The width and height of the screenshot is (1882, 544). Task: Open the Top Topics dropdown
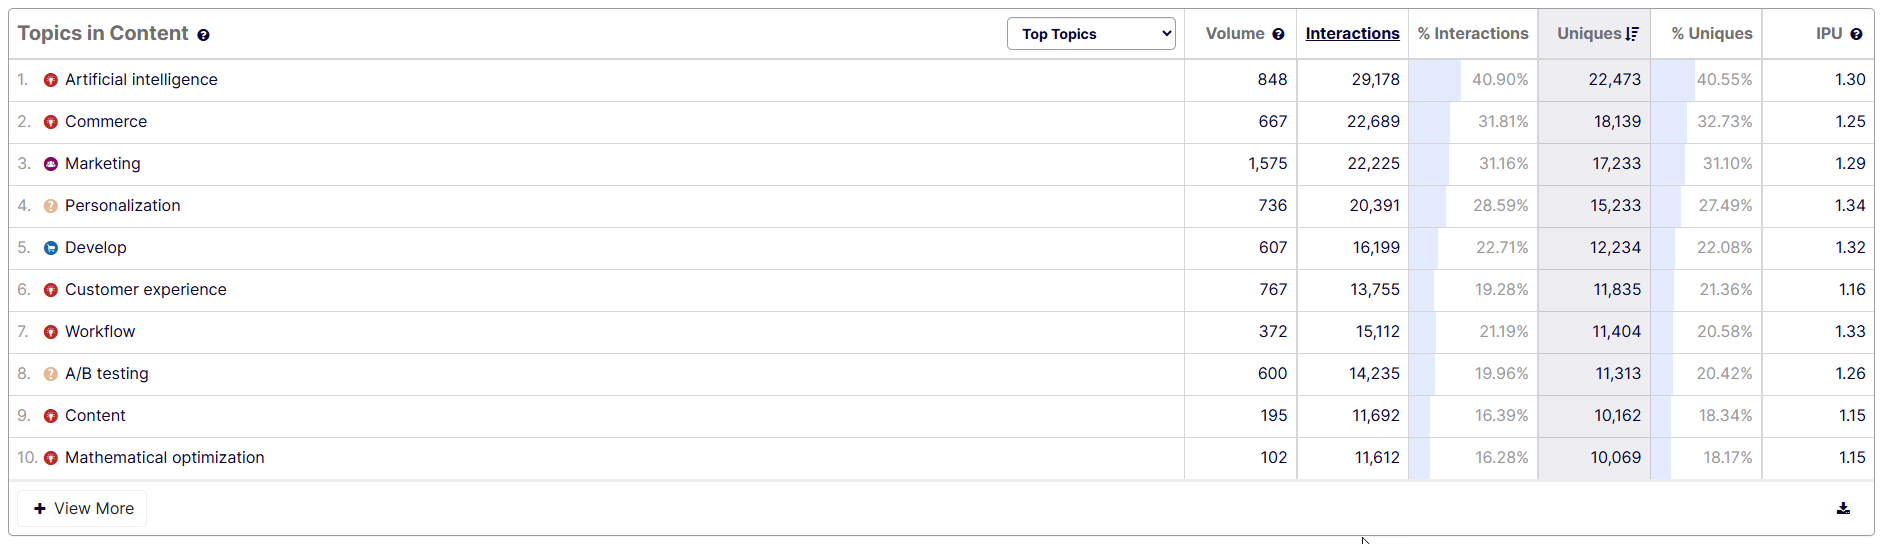coord(1091,34)
